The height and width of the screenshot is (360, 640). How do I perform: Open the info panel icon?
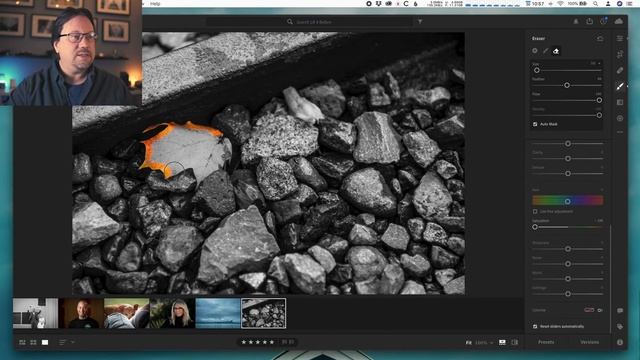[x=620, y=342]
